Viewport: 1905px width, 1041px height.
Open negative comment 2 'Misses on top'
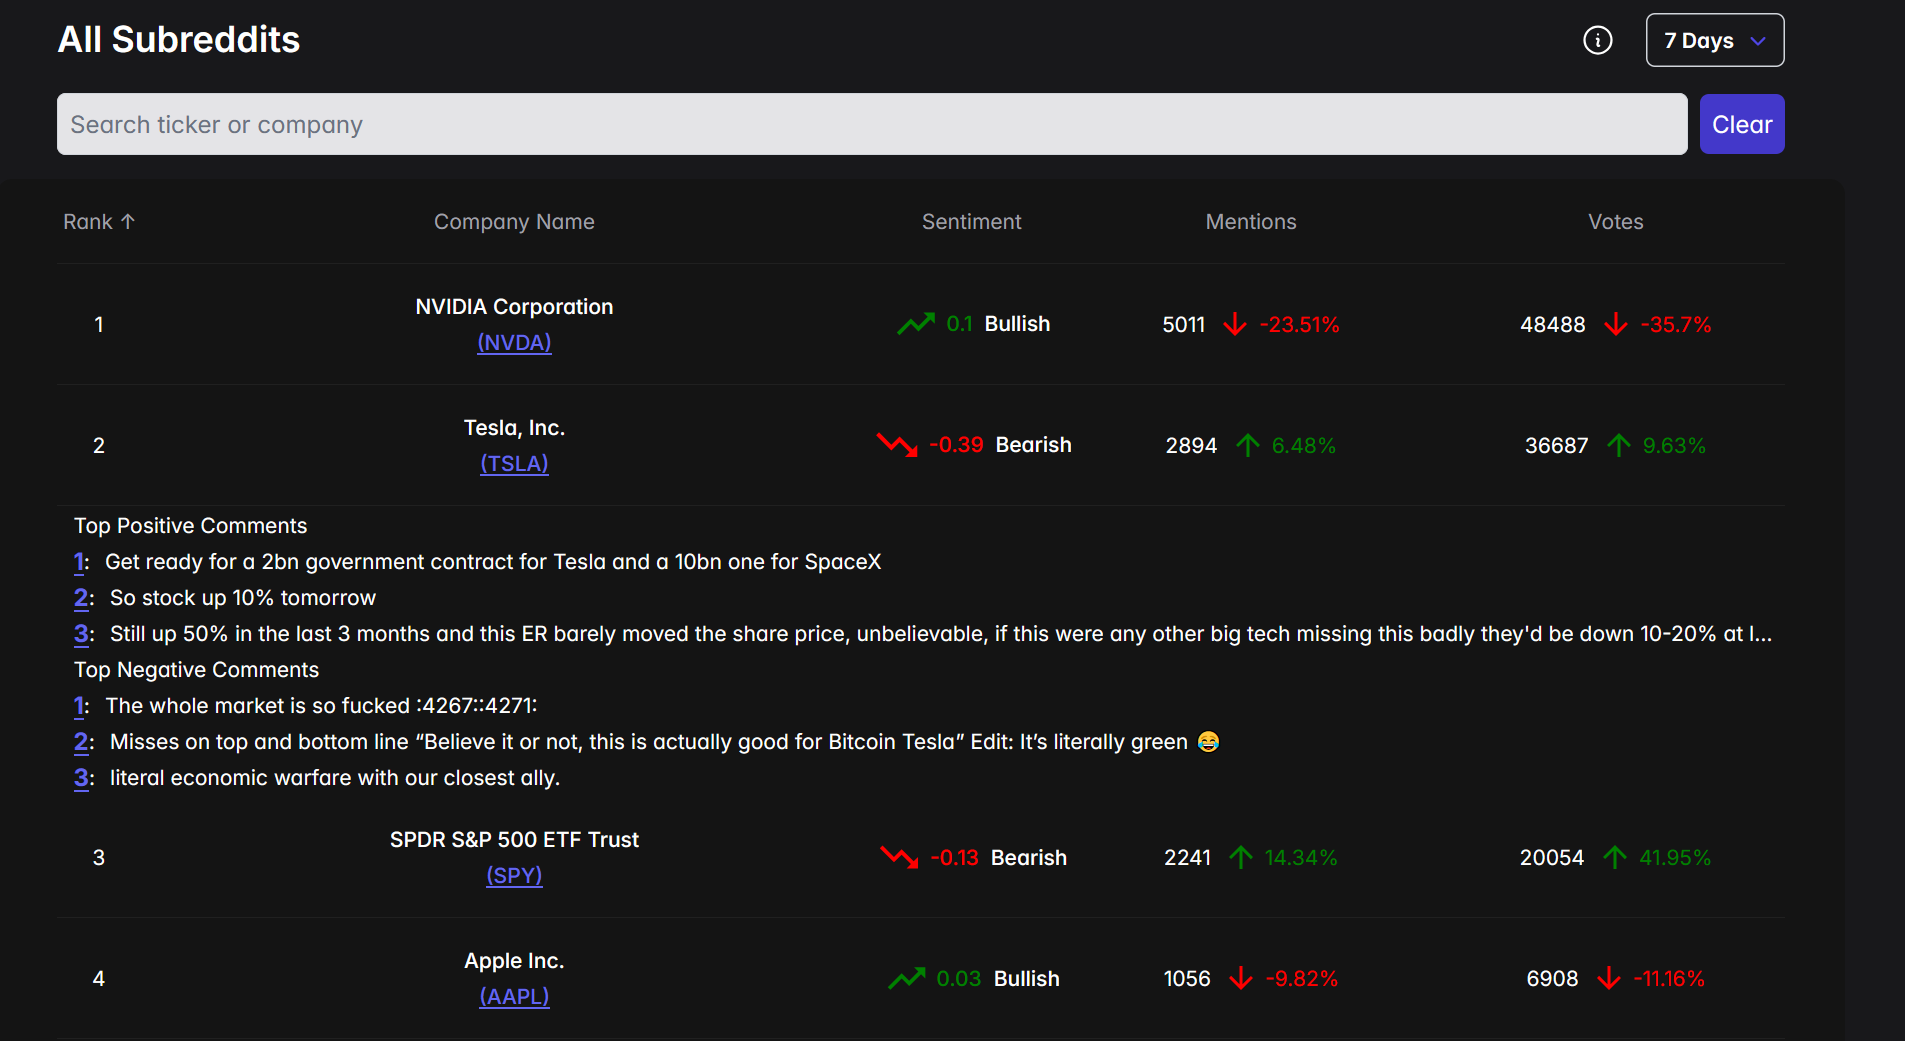(82, 742)
